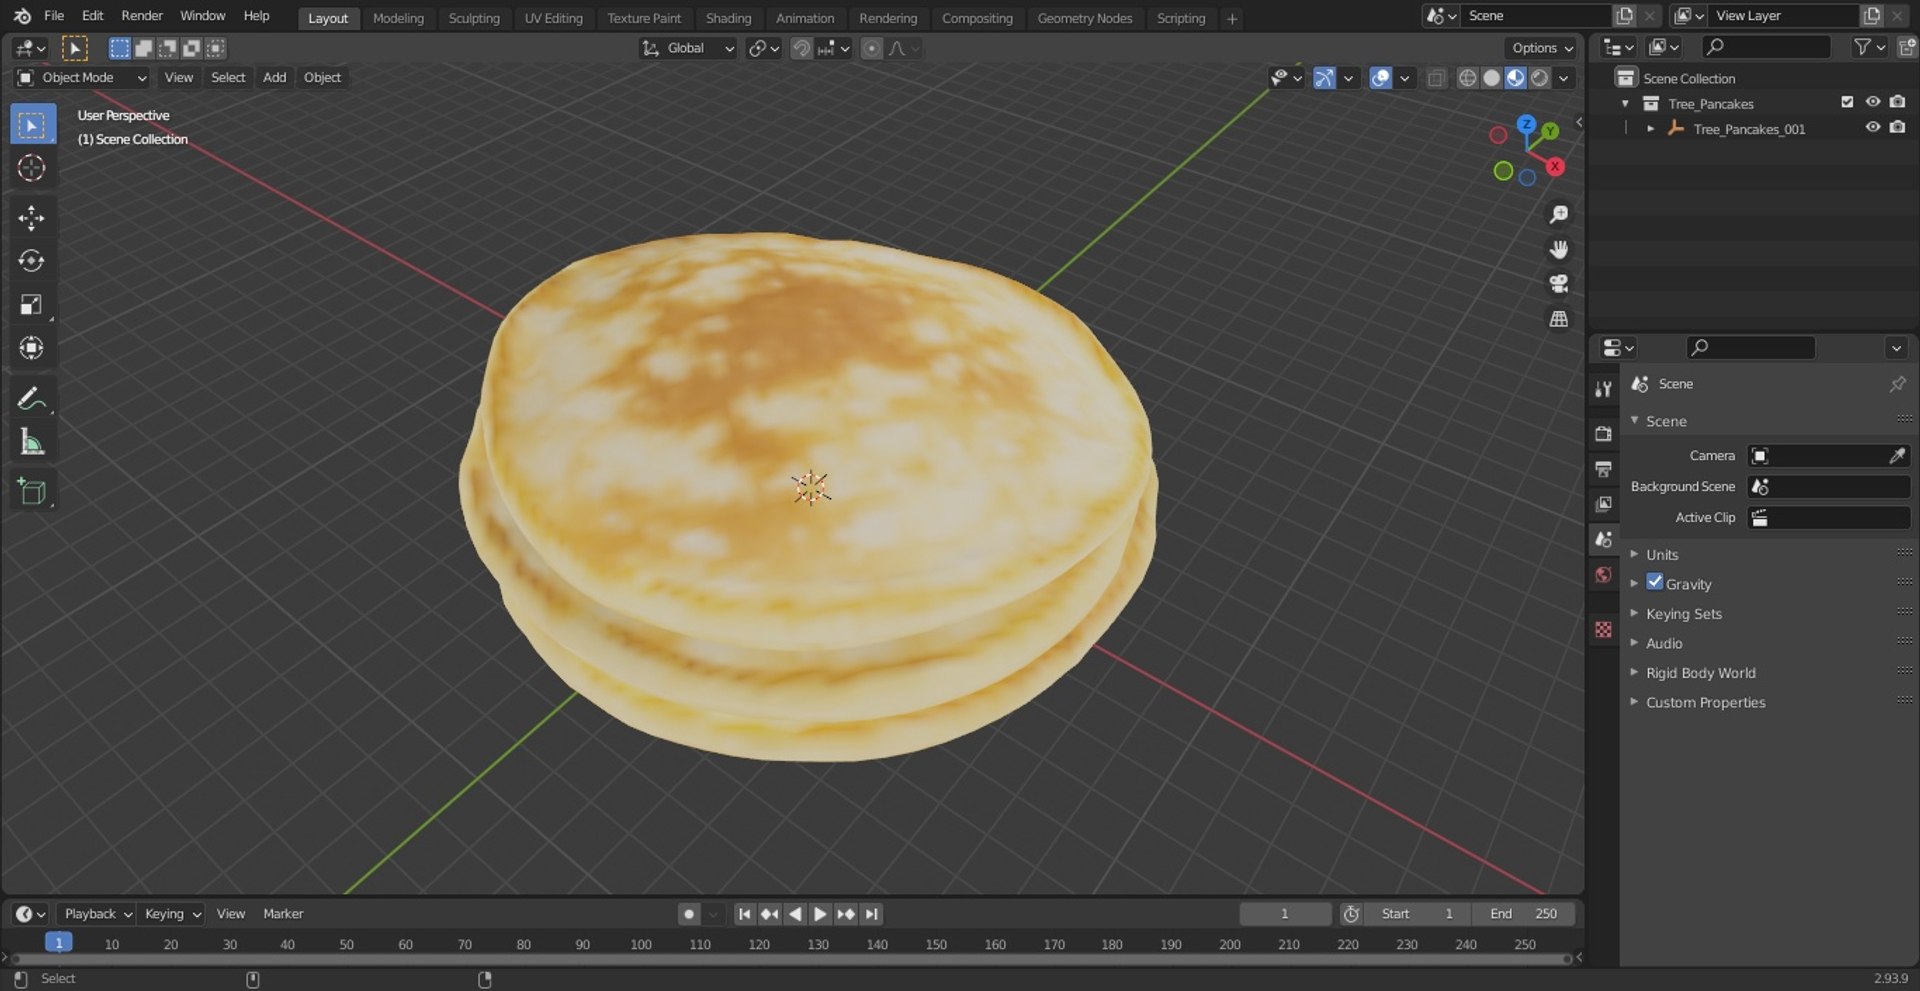The height and width of the screenshot is (991, 1920).
Task: Expand the Keying Sets panel
Action: click(x=1684, y=614)
